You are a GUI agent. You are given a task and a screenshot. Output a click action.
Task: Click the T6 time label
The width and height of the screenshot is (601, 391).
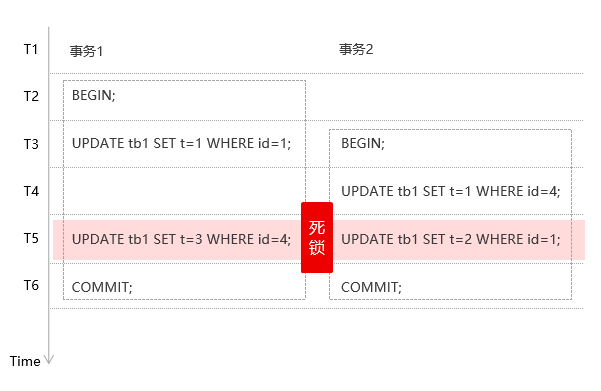coord(31,285)
